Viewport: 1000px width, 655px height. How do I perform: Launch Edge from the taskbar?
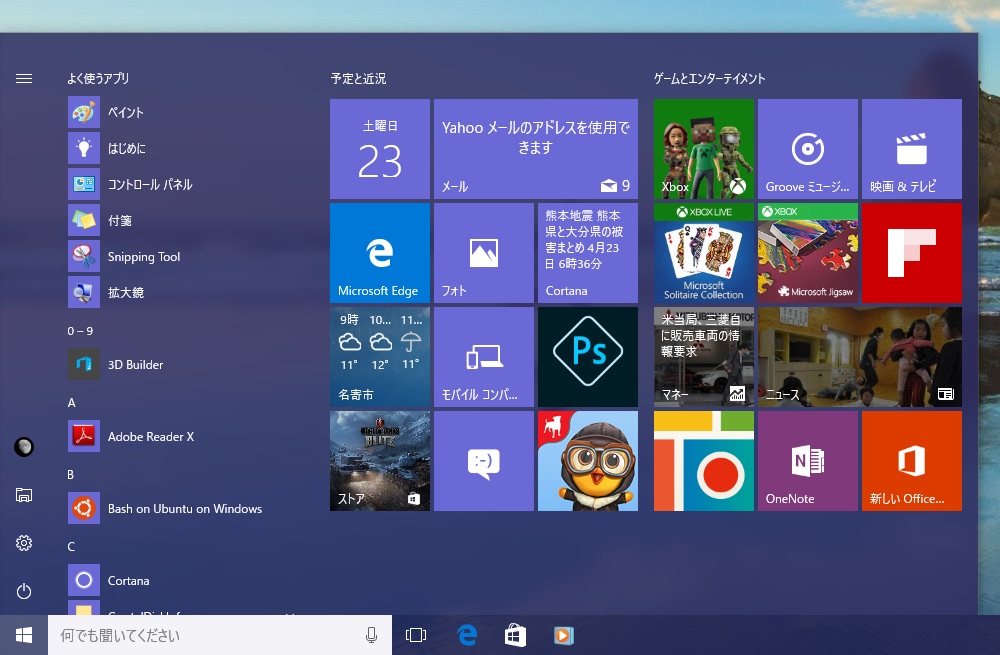pos(467,635)
